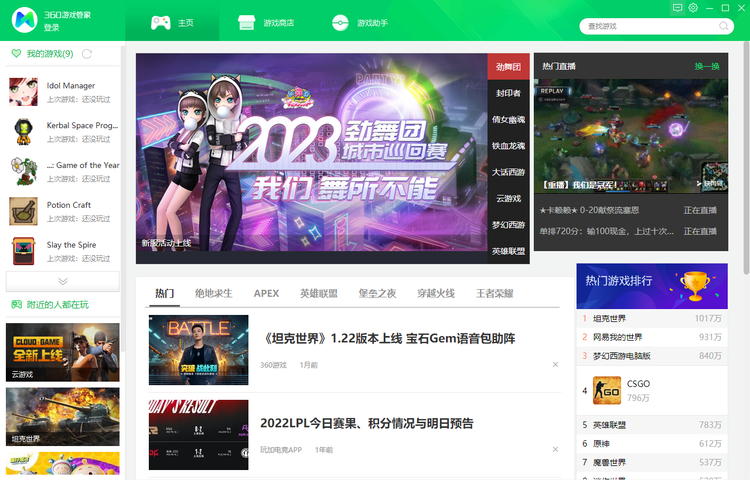750x480 pixels.
Task: Open the settings gear icon
Action: click(x=693, y=8)
